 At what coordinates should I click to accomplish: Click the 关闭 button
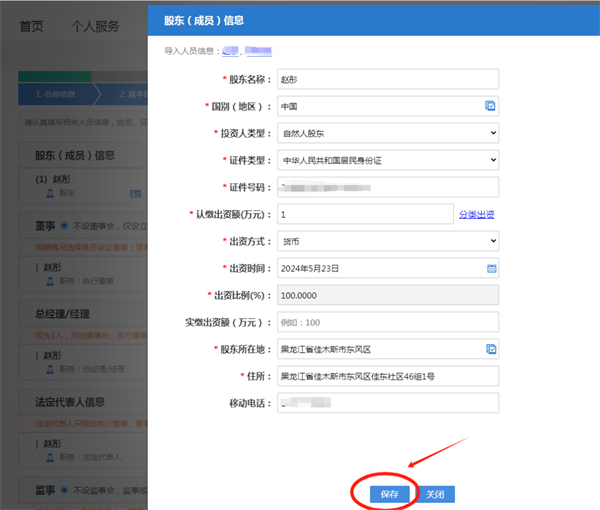[x=435, y=494]
